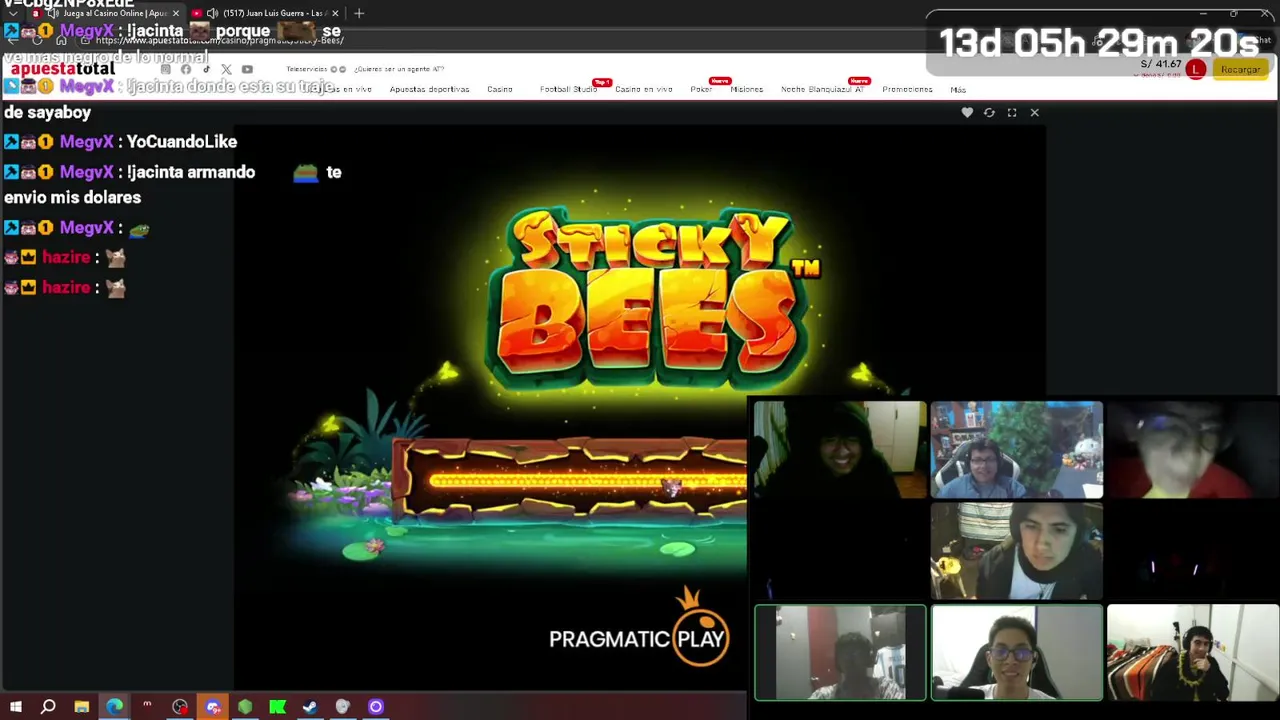Viewport: 1280px width, 720px height.
Task: Click the Sticky Bees game logo
Action: pos(653,297)
